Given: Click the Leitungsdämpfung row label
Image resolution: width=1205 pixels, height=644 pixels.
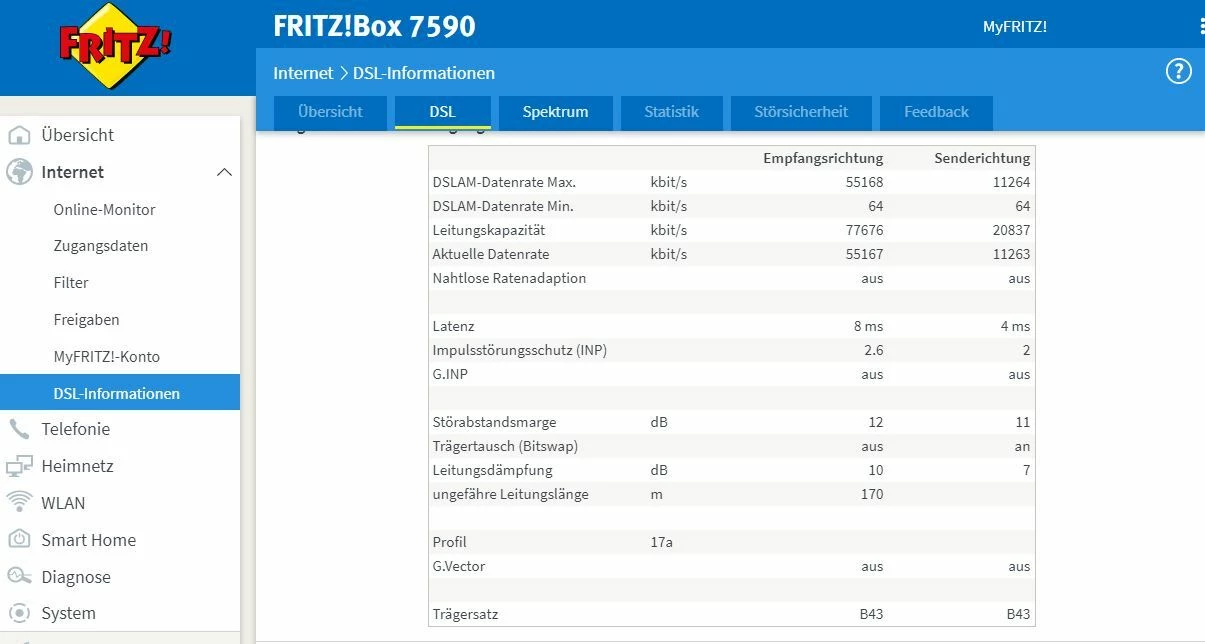Looking at the screenshot, I should [x=492, y=470].
